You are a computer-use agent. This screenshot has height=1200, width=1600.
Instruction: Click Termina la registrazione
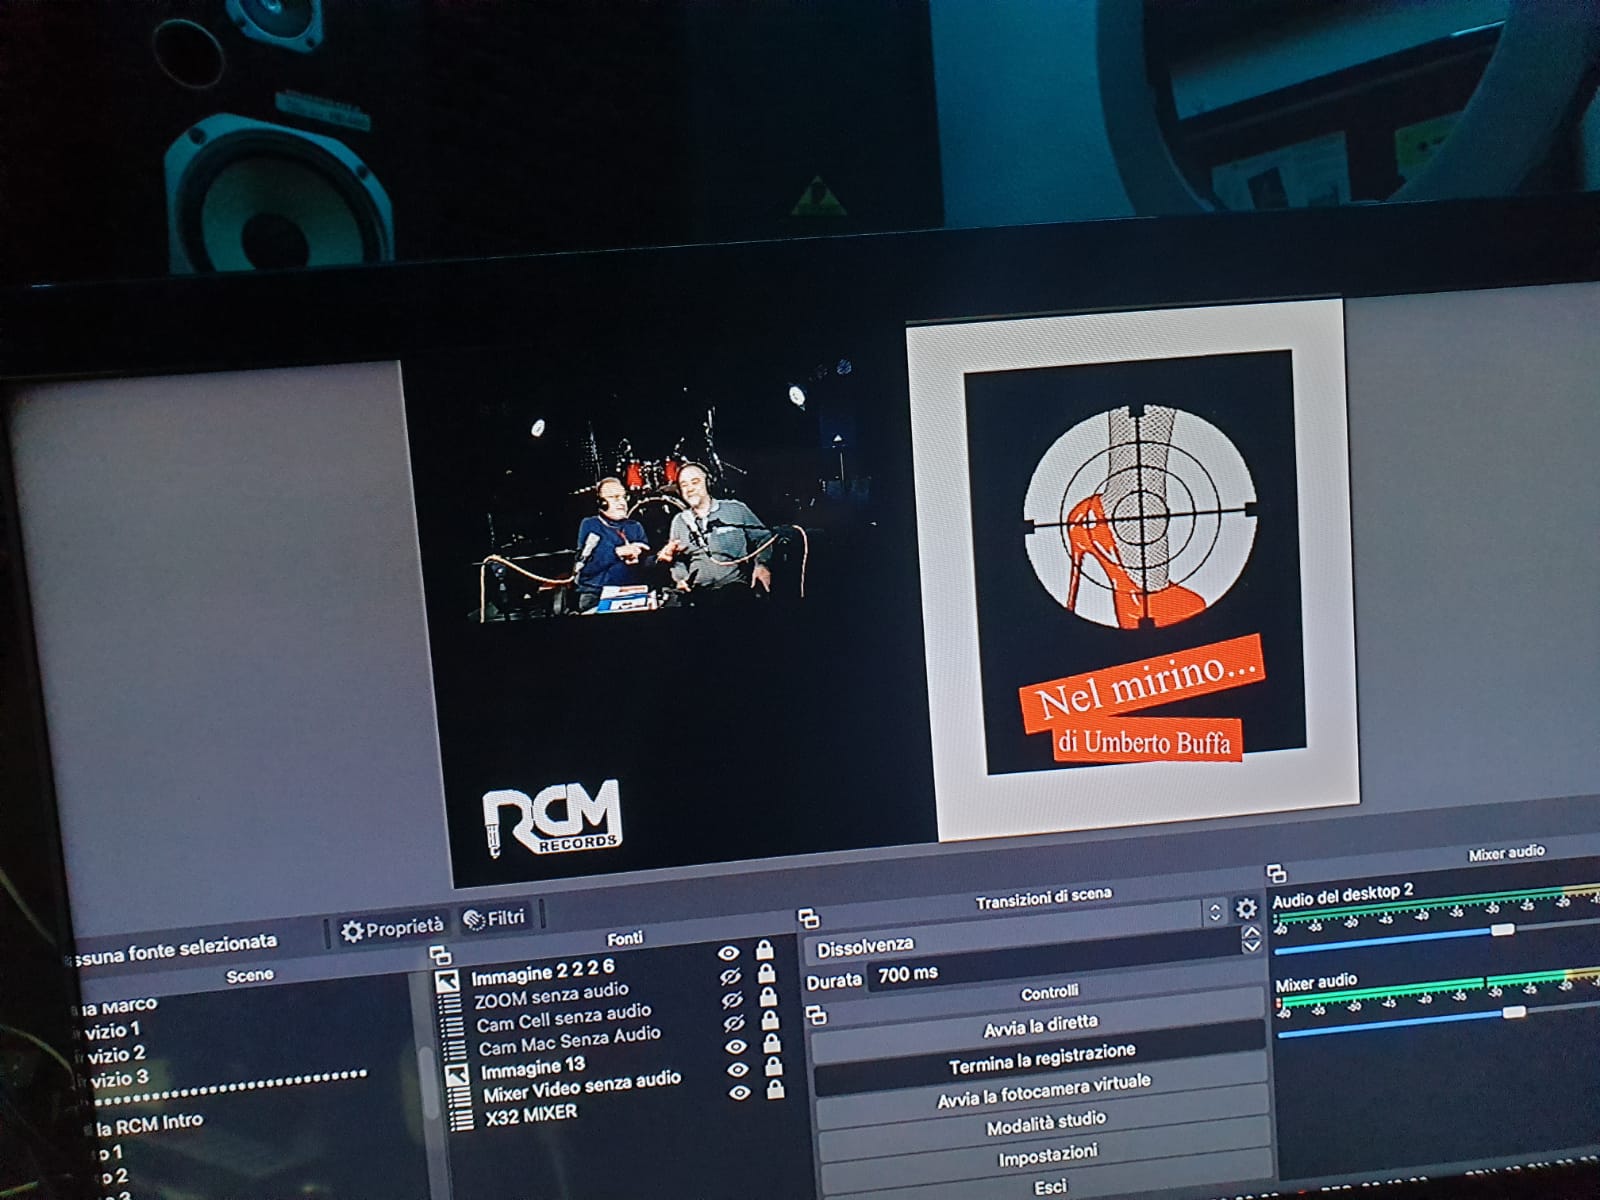[1042, 1057]
